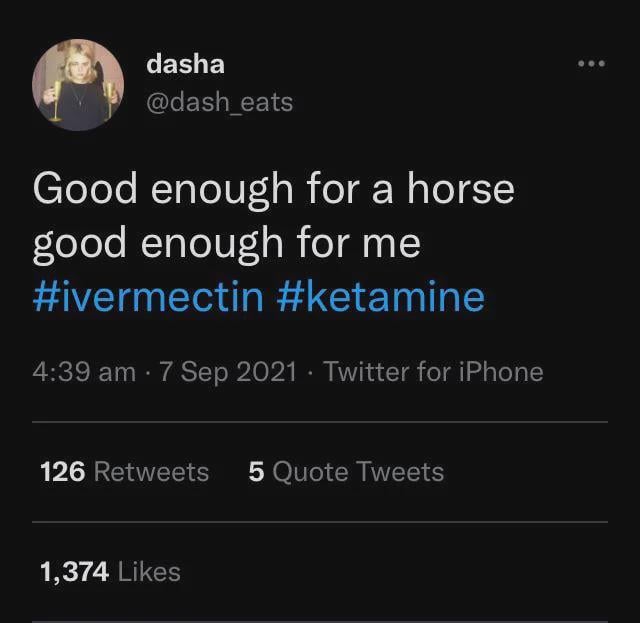The image size is (640, 623).
Task: Click the 7 Sep 2021 date
Action: coord(228,372)
